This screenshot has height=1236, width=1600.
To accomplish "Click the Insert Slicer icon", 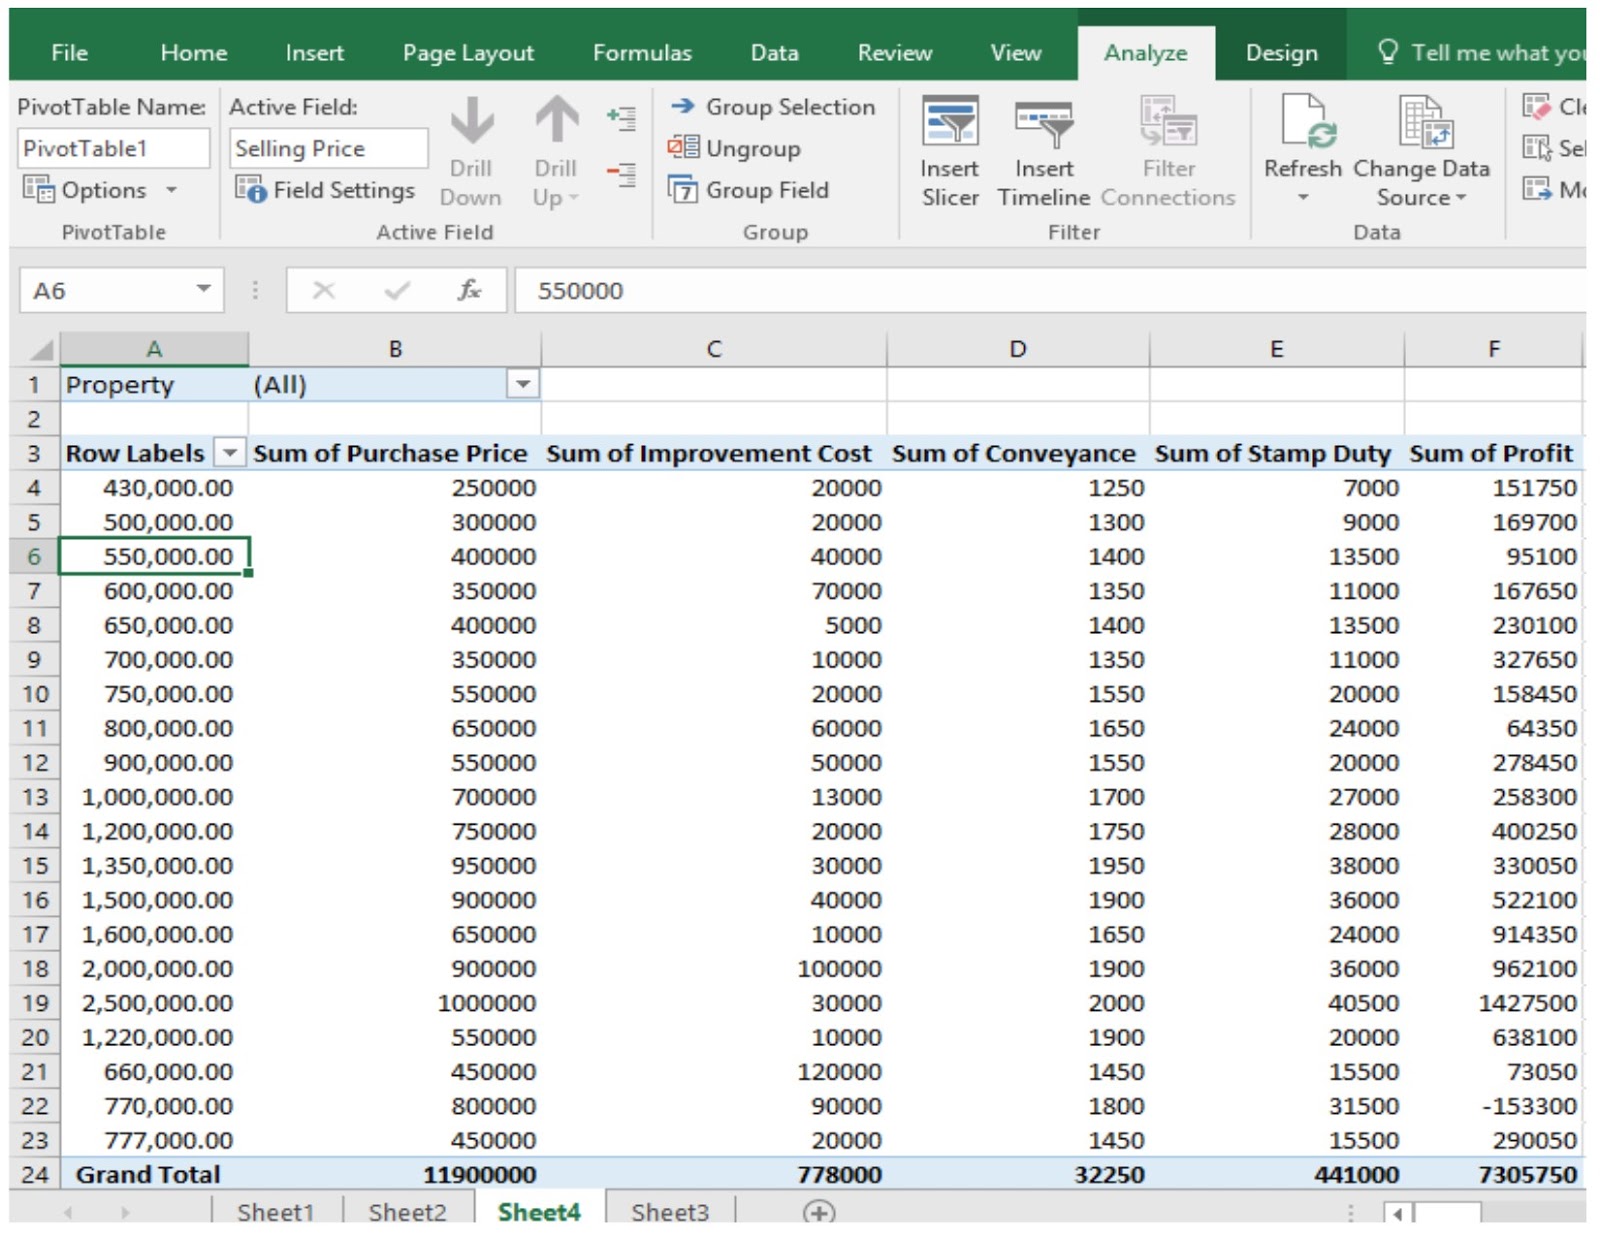I will [949, 122].
